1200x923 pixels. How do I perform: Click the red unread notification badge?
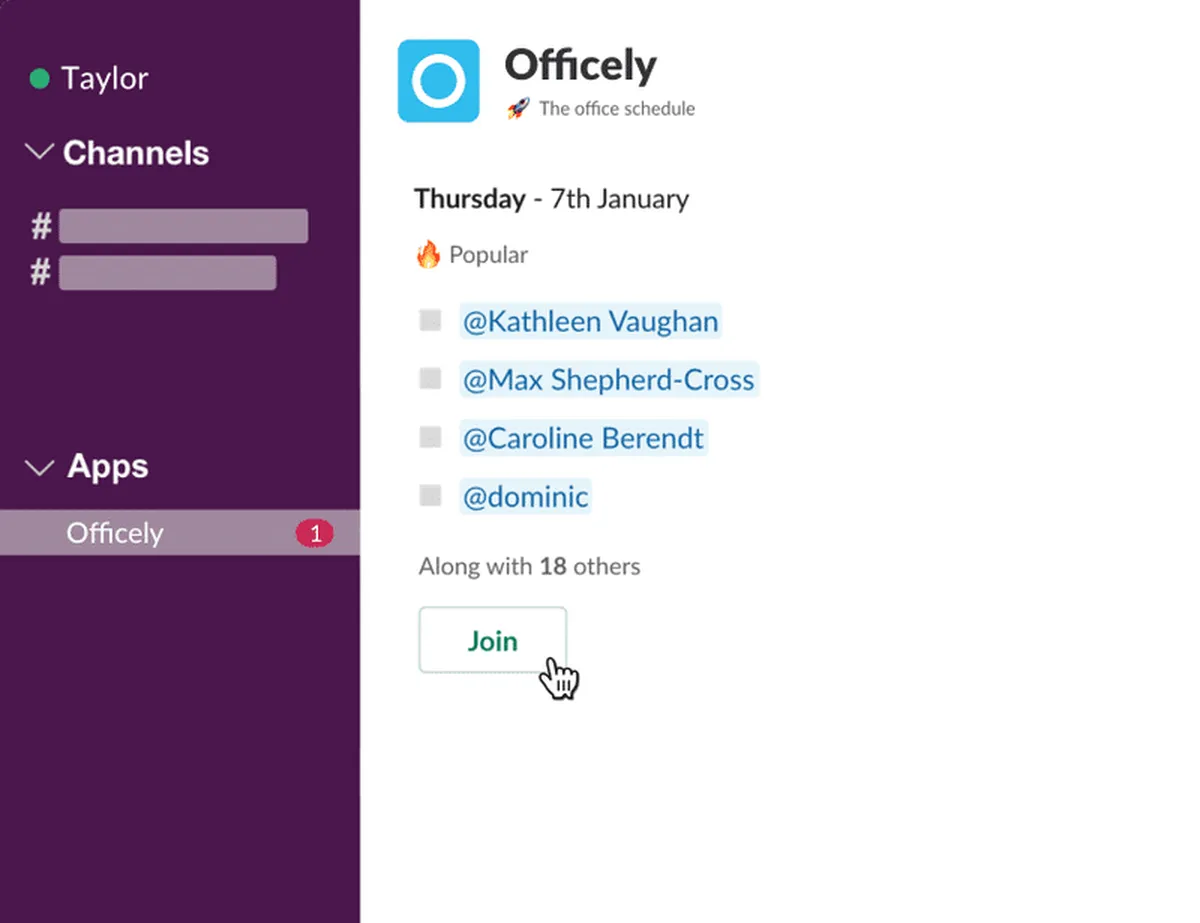tap(314, 534)
